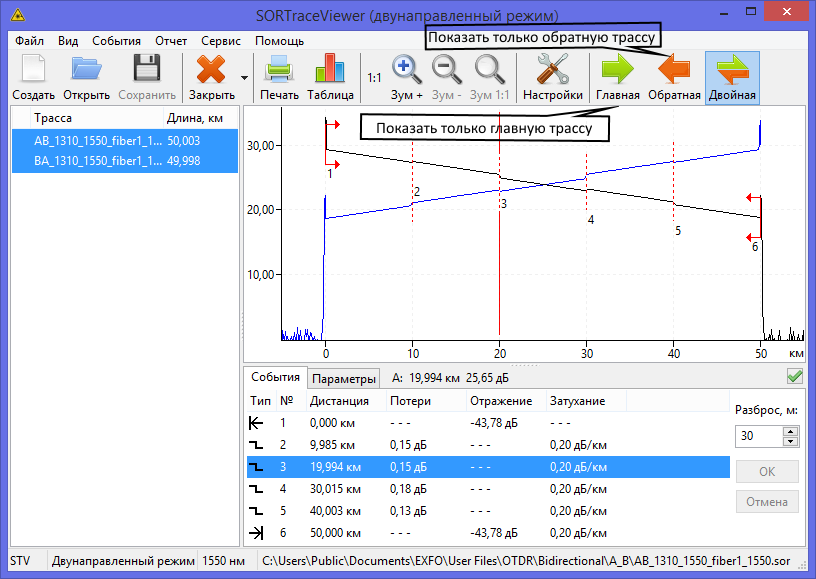Open the Сервис menu
Screen dimensions: 816x579
pyautogui.click(x=220, y=41)
